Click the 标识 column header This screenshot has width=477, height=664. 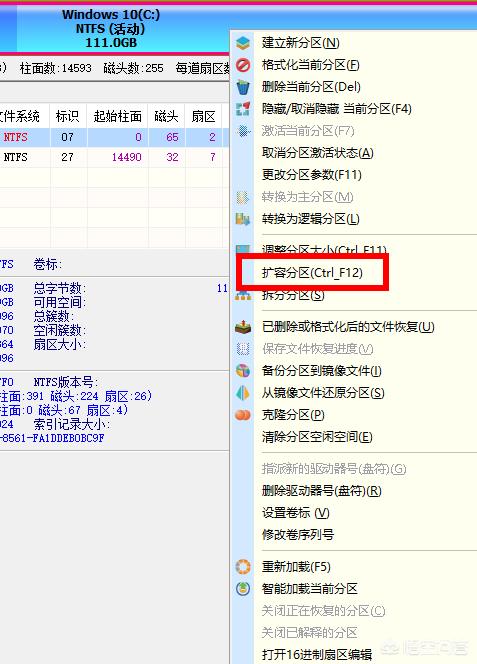67,116
